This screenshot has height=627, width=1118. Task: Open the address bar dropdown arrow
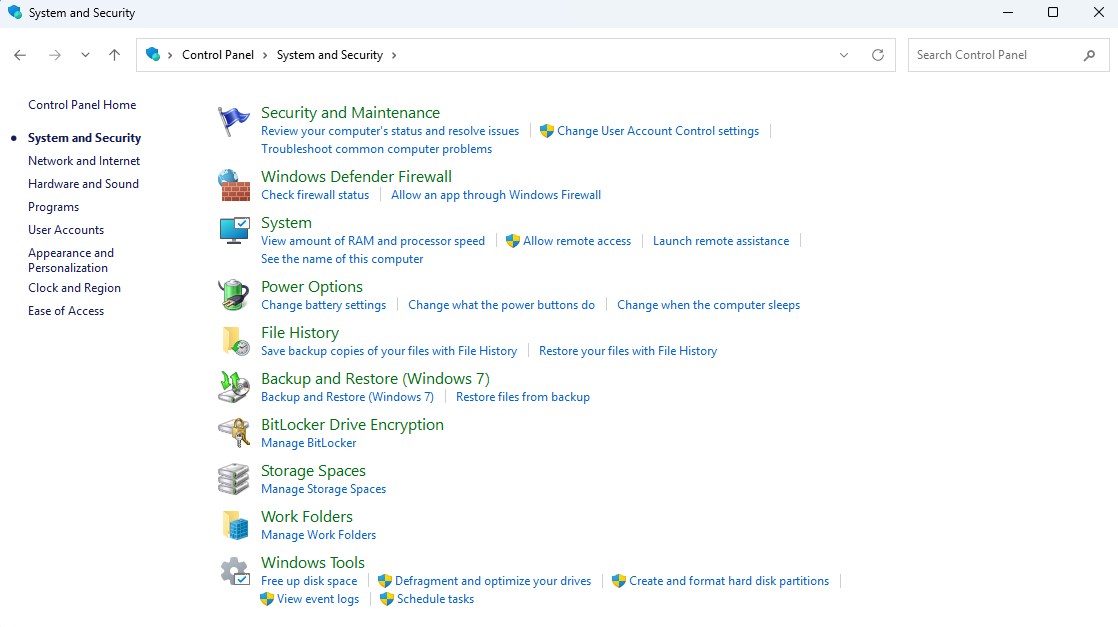(x=843, y=54)
